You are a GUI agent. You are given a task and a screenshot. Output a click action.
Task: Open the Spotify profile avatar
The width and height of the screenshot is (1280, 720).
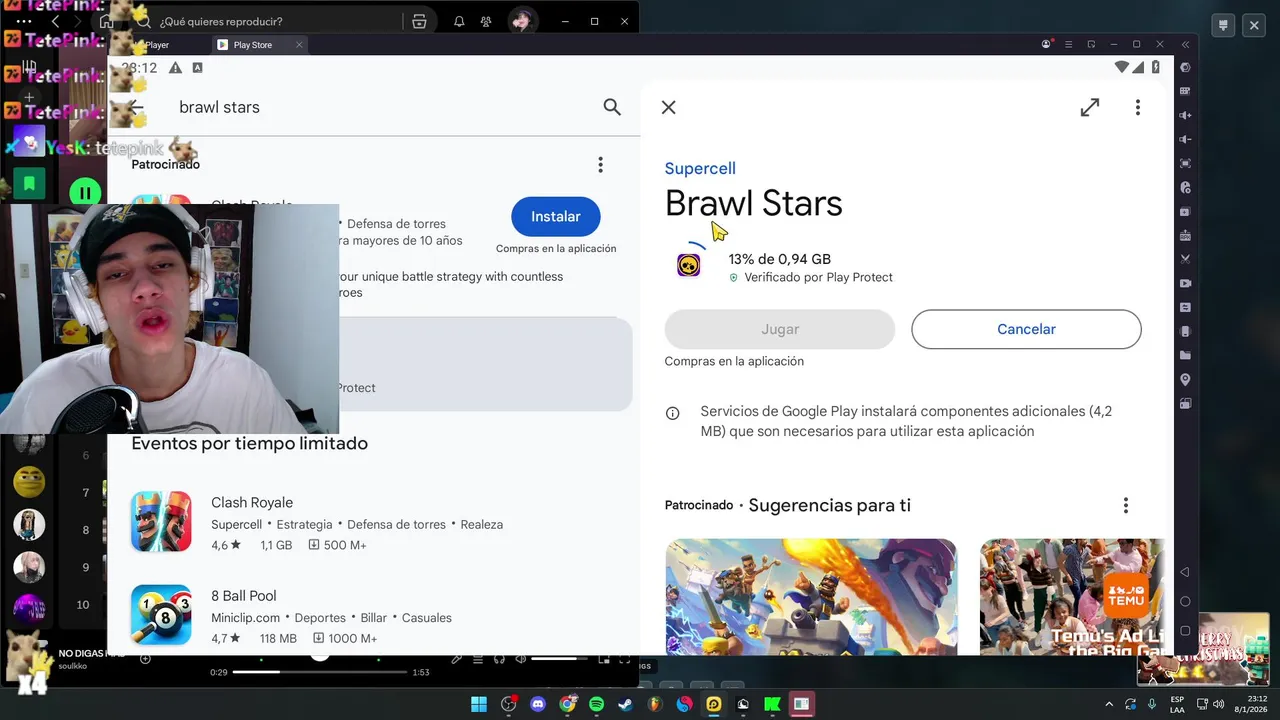[521, 21]
